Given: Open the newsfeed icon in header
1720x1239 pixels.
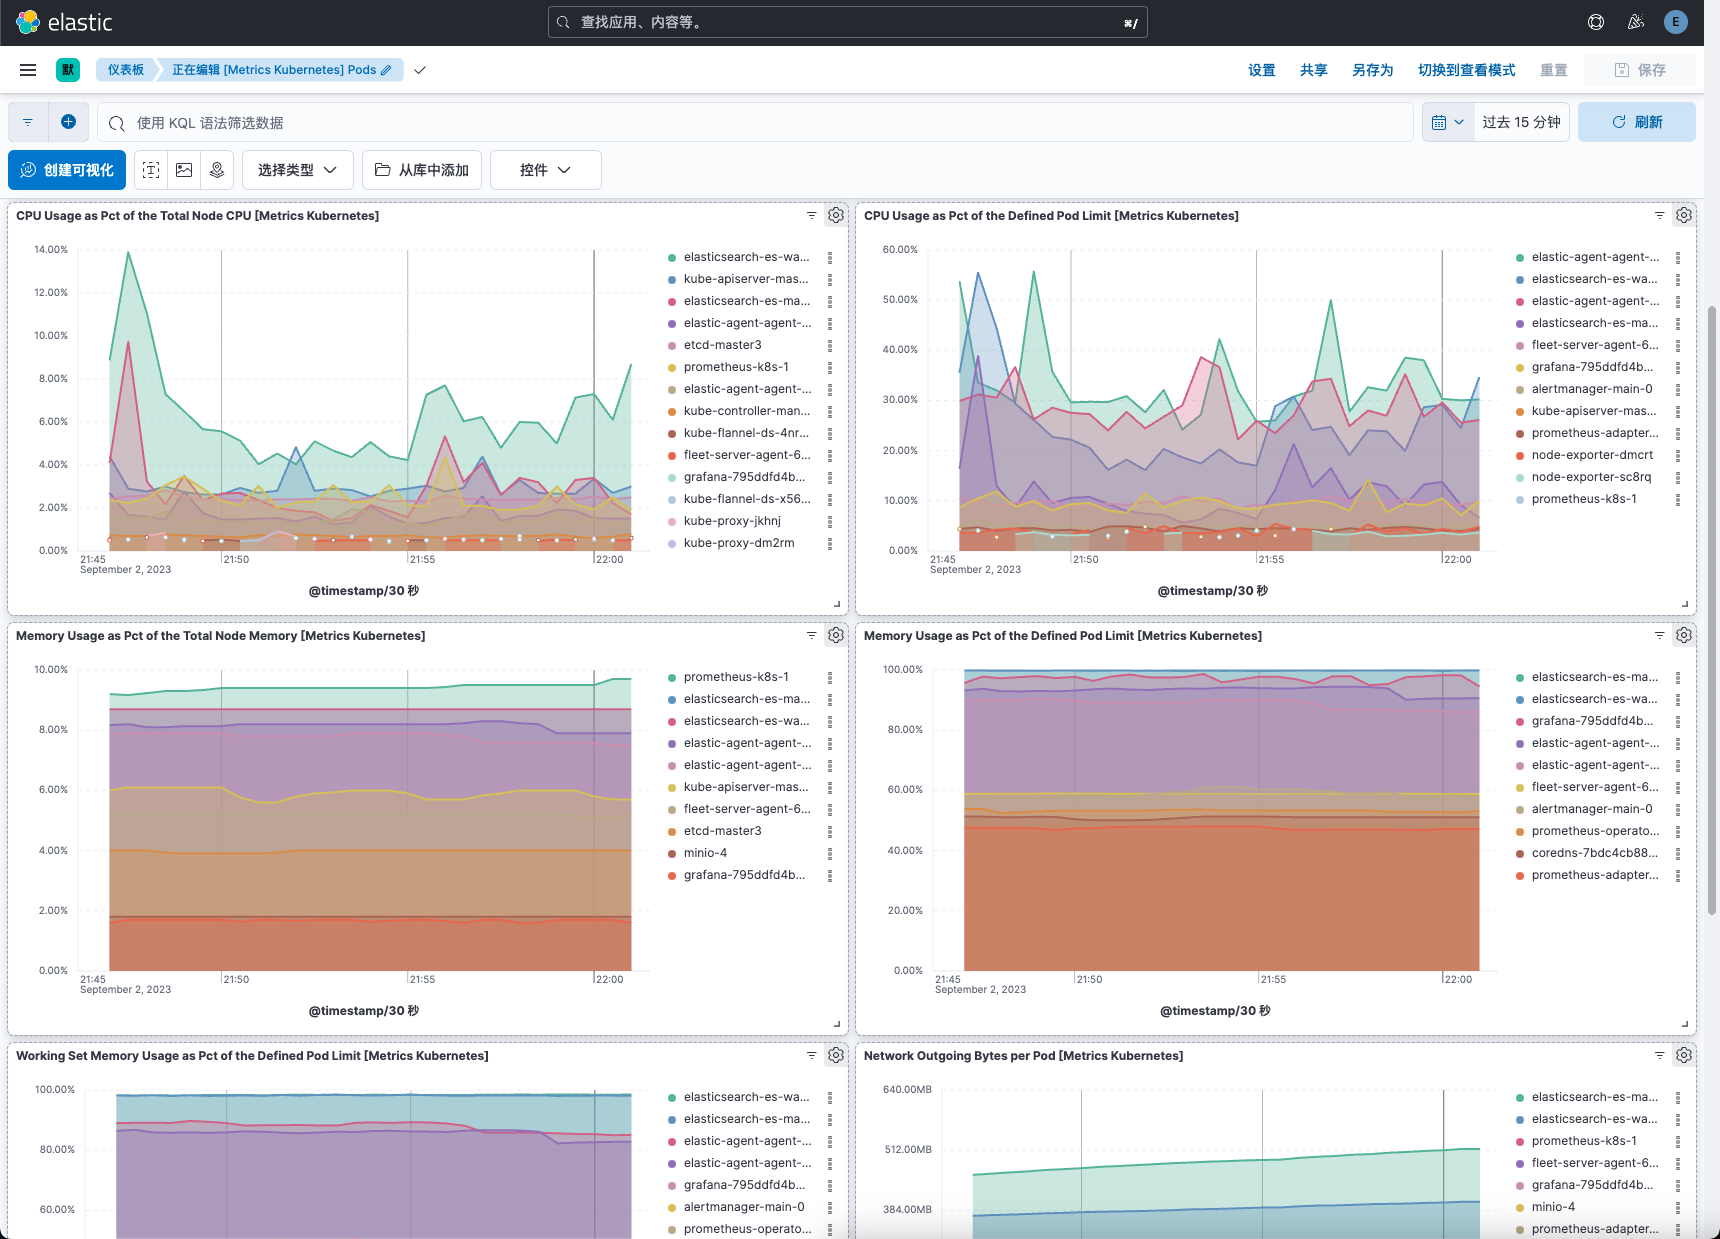Looking at the screenshot, I should [1636, 22].
